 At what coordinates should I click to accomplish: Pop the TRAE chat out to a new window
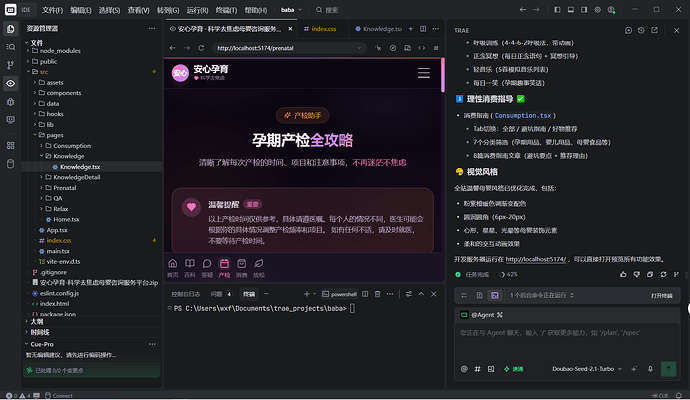655,30
